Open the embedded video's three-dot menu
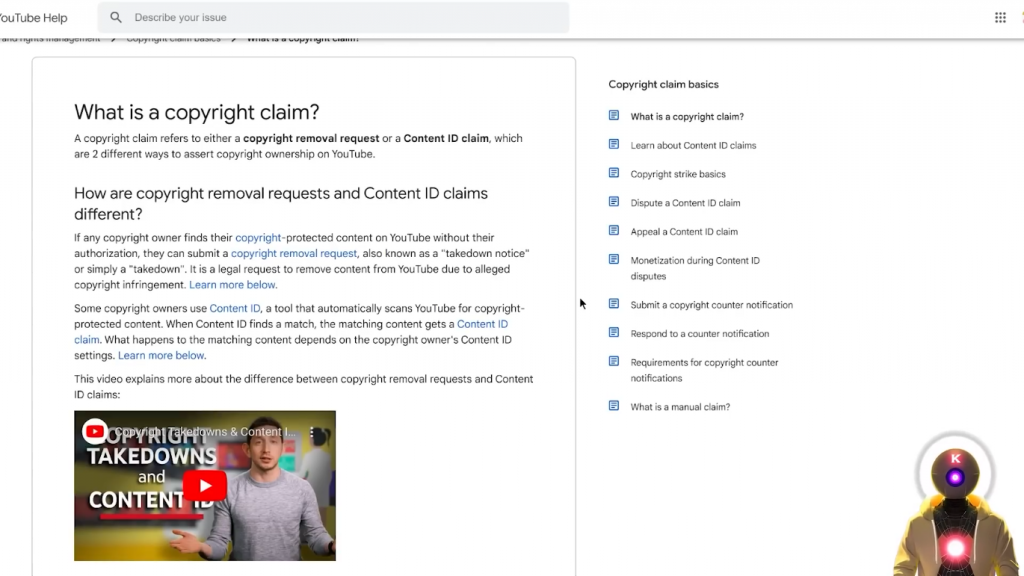1024x576 pixels. pyautogui.click(x=311, y=432)
